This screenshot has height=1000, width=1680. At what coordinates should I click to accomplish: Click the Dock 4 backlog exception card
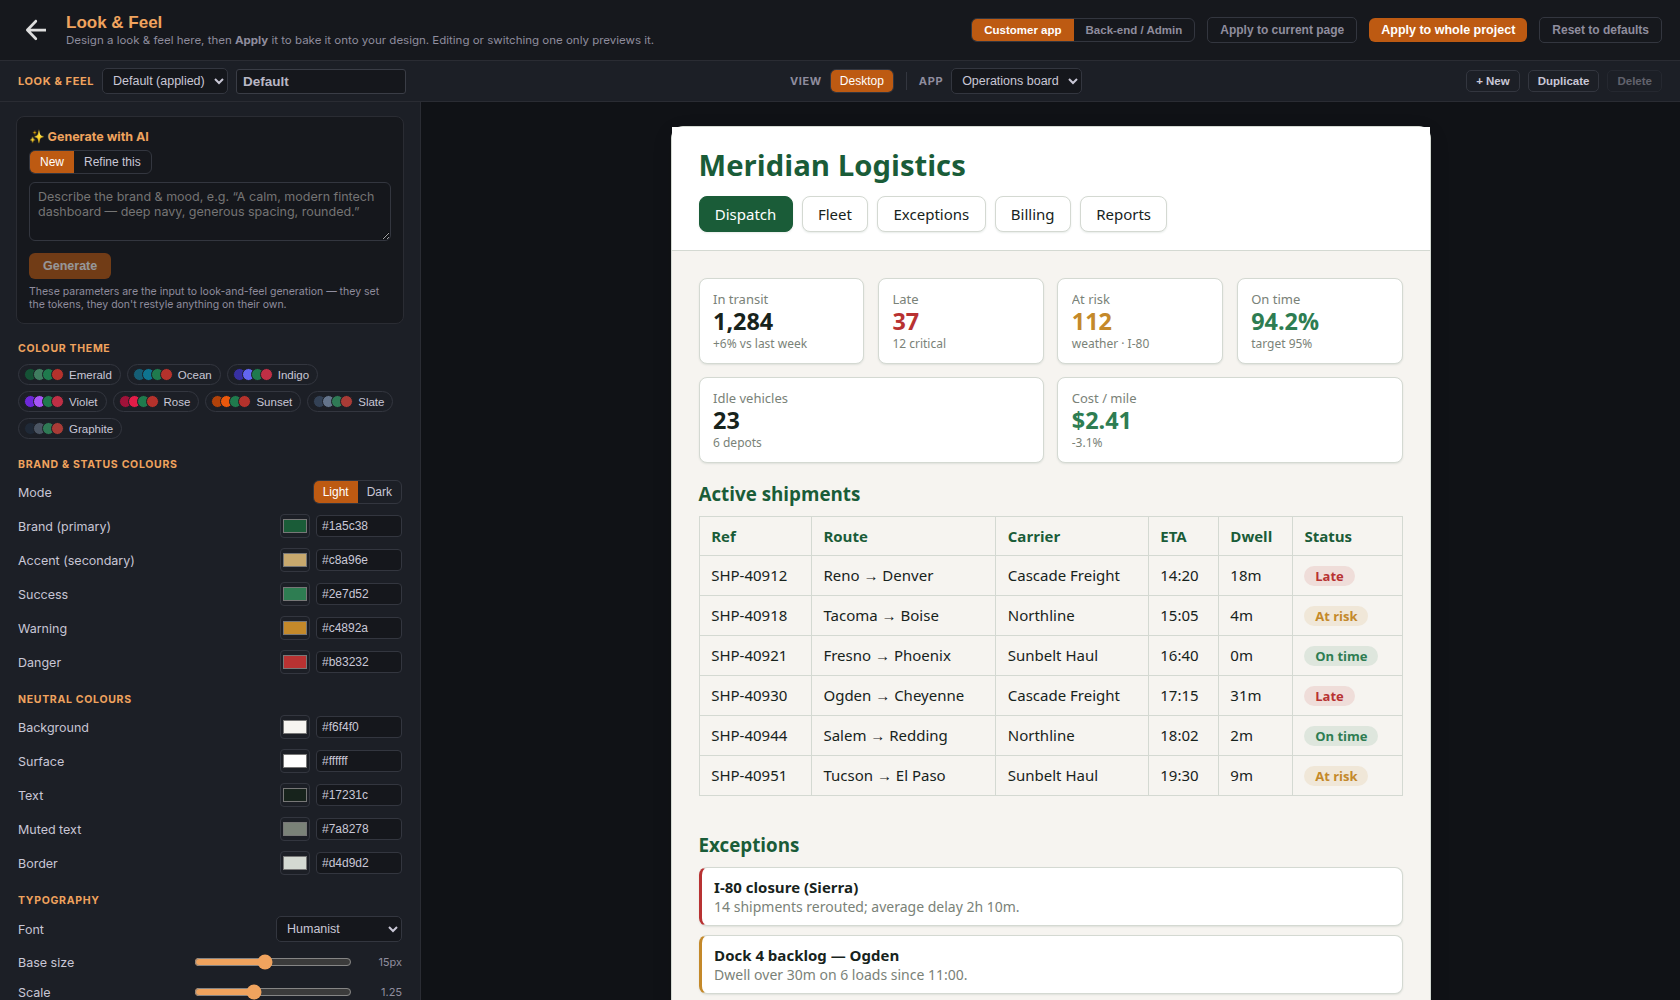click(1050, 965)
